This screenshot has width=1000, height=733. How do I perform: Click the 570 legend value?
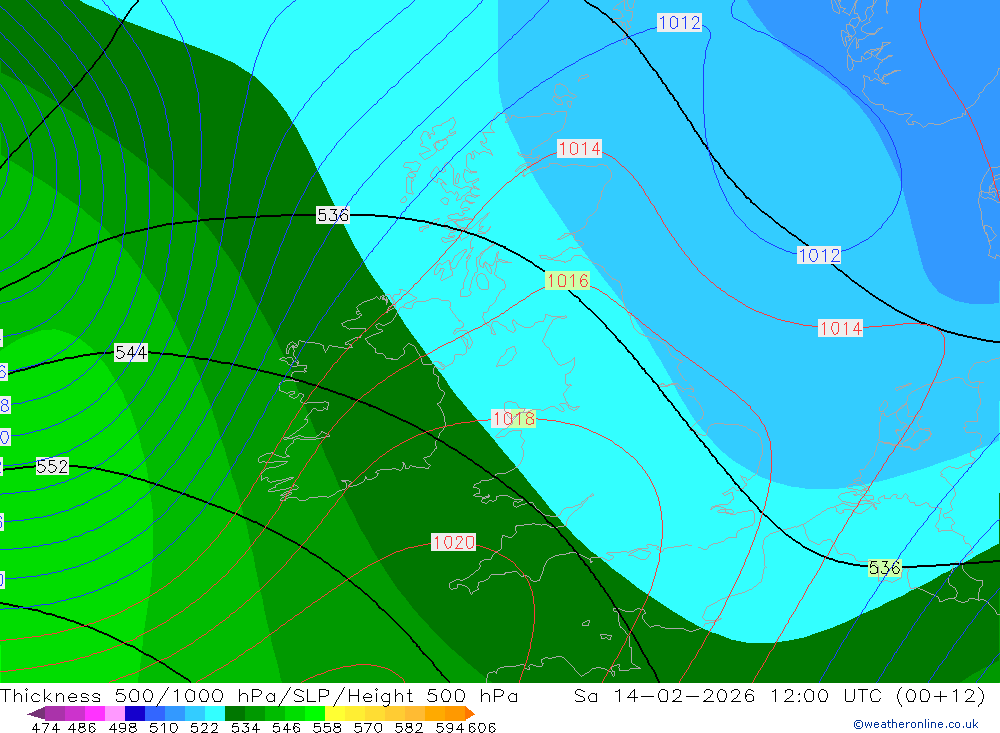click(367, 727)
